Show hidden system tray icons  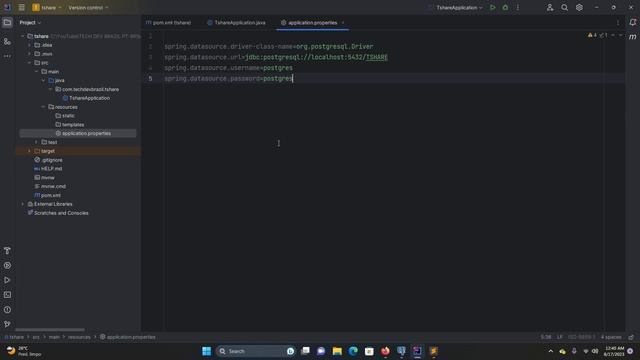pos(551,351)
